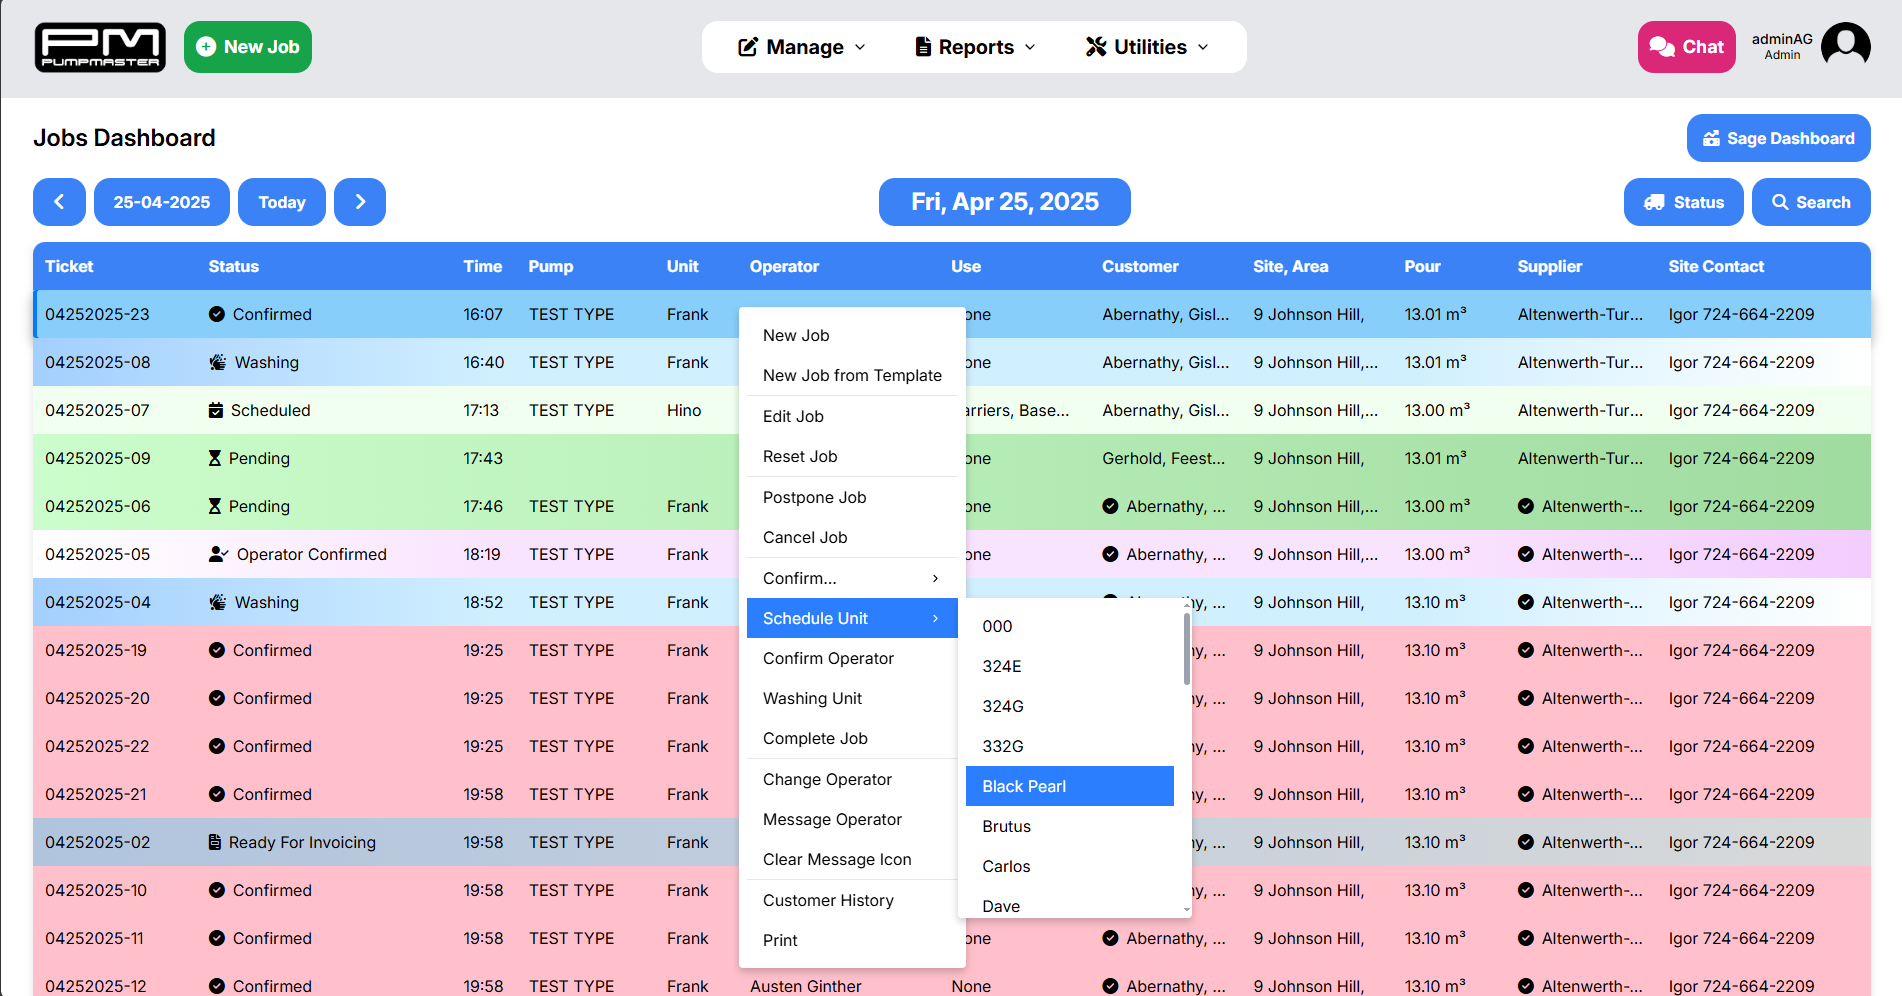The image size is (1902, 996).
Task: Click Scheduled calendar icon on ticket 04252025-07
Action: click(215, 410)
